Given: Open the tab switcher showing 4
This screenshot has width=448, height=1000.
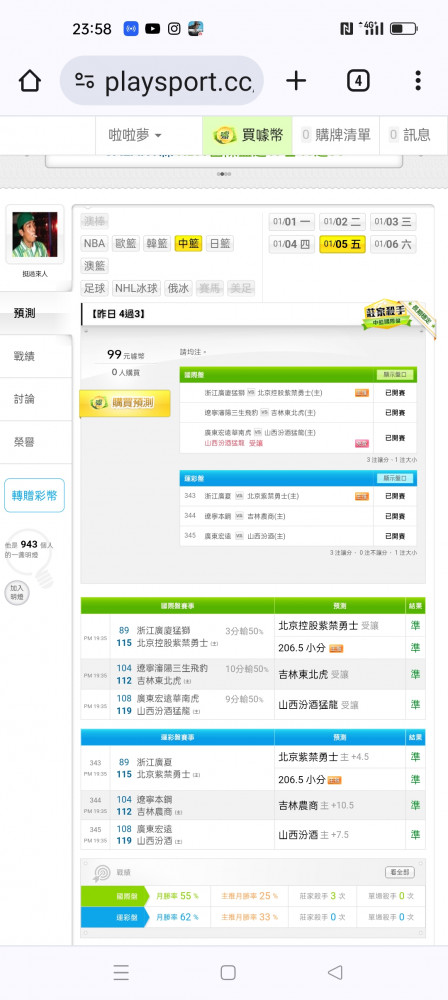Looking at the screenshot, I should (358, 81).
